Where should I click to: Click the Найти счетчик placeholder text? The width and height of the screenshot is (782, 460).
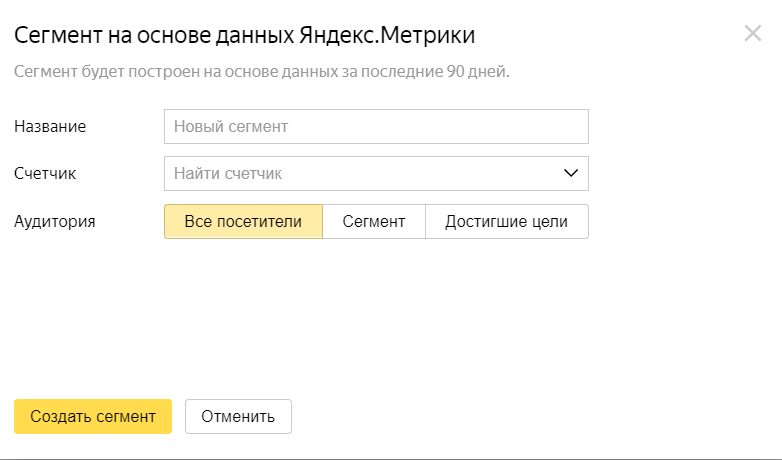228,173
